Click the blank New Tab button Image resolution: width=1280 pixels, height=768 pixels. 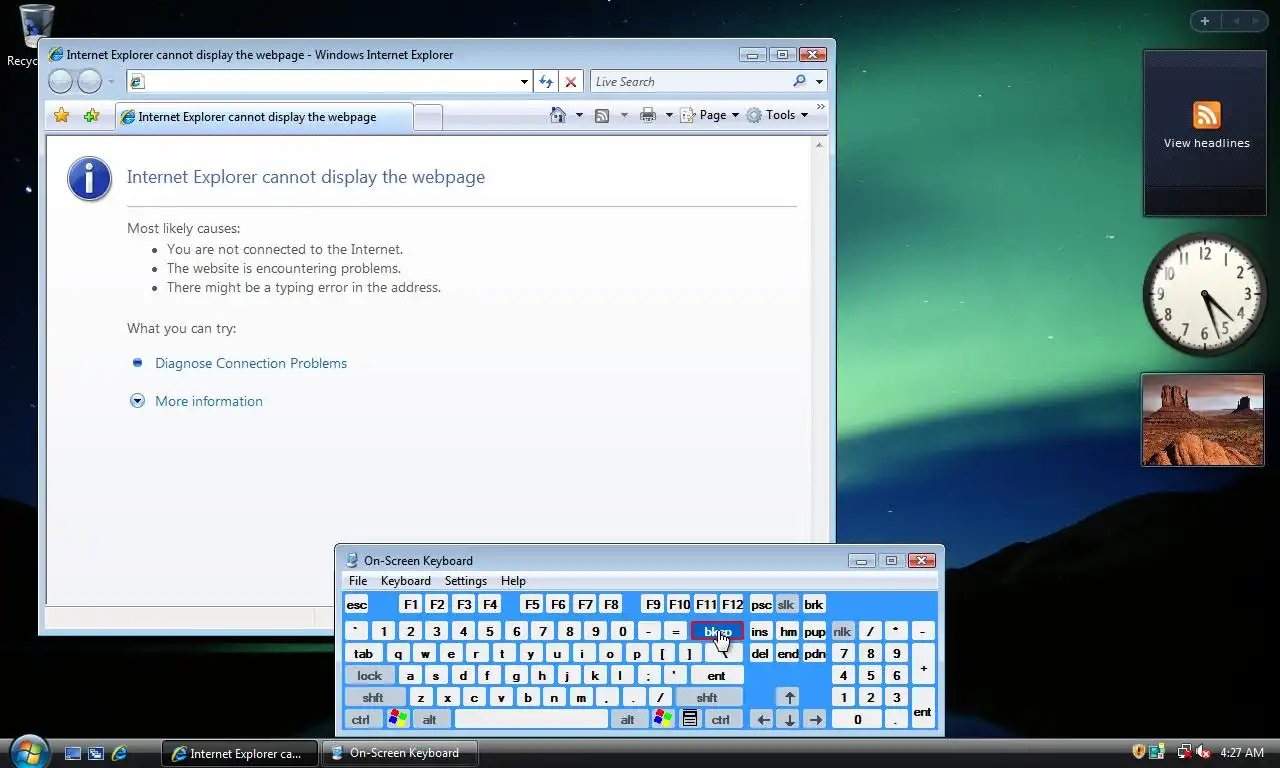428,118
